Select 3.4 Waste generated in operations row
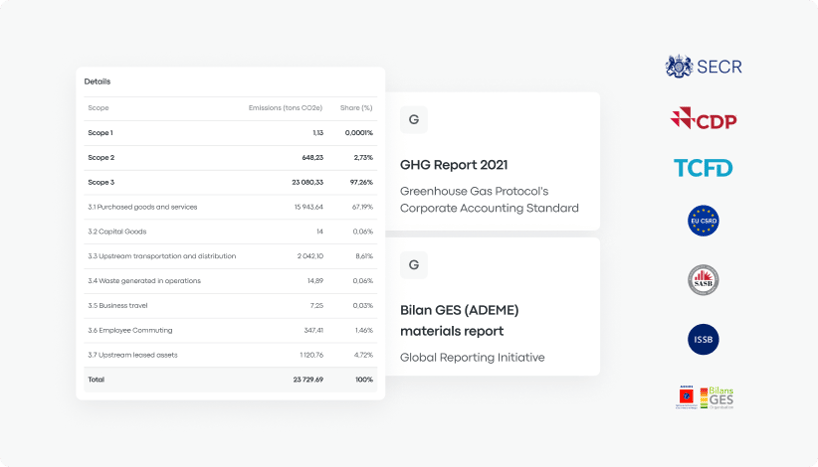This screenshot has height=467, width=818. click(x=230, y=281)
